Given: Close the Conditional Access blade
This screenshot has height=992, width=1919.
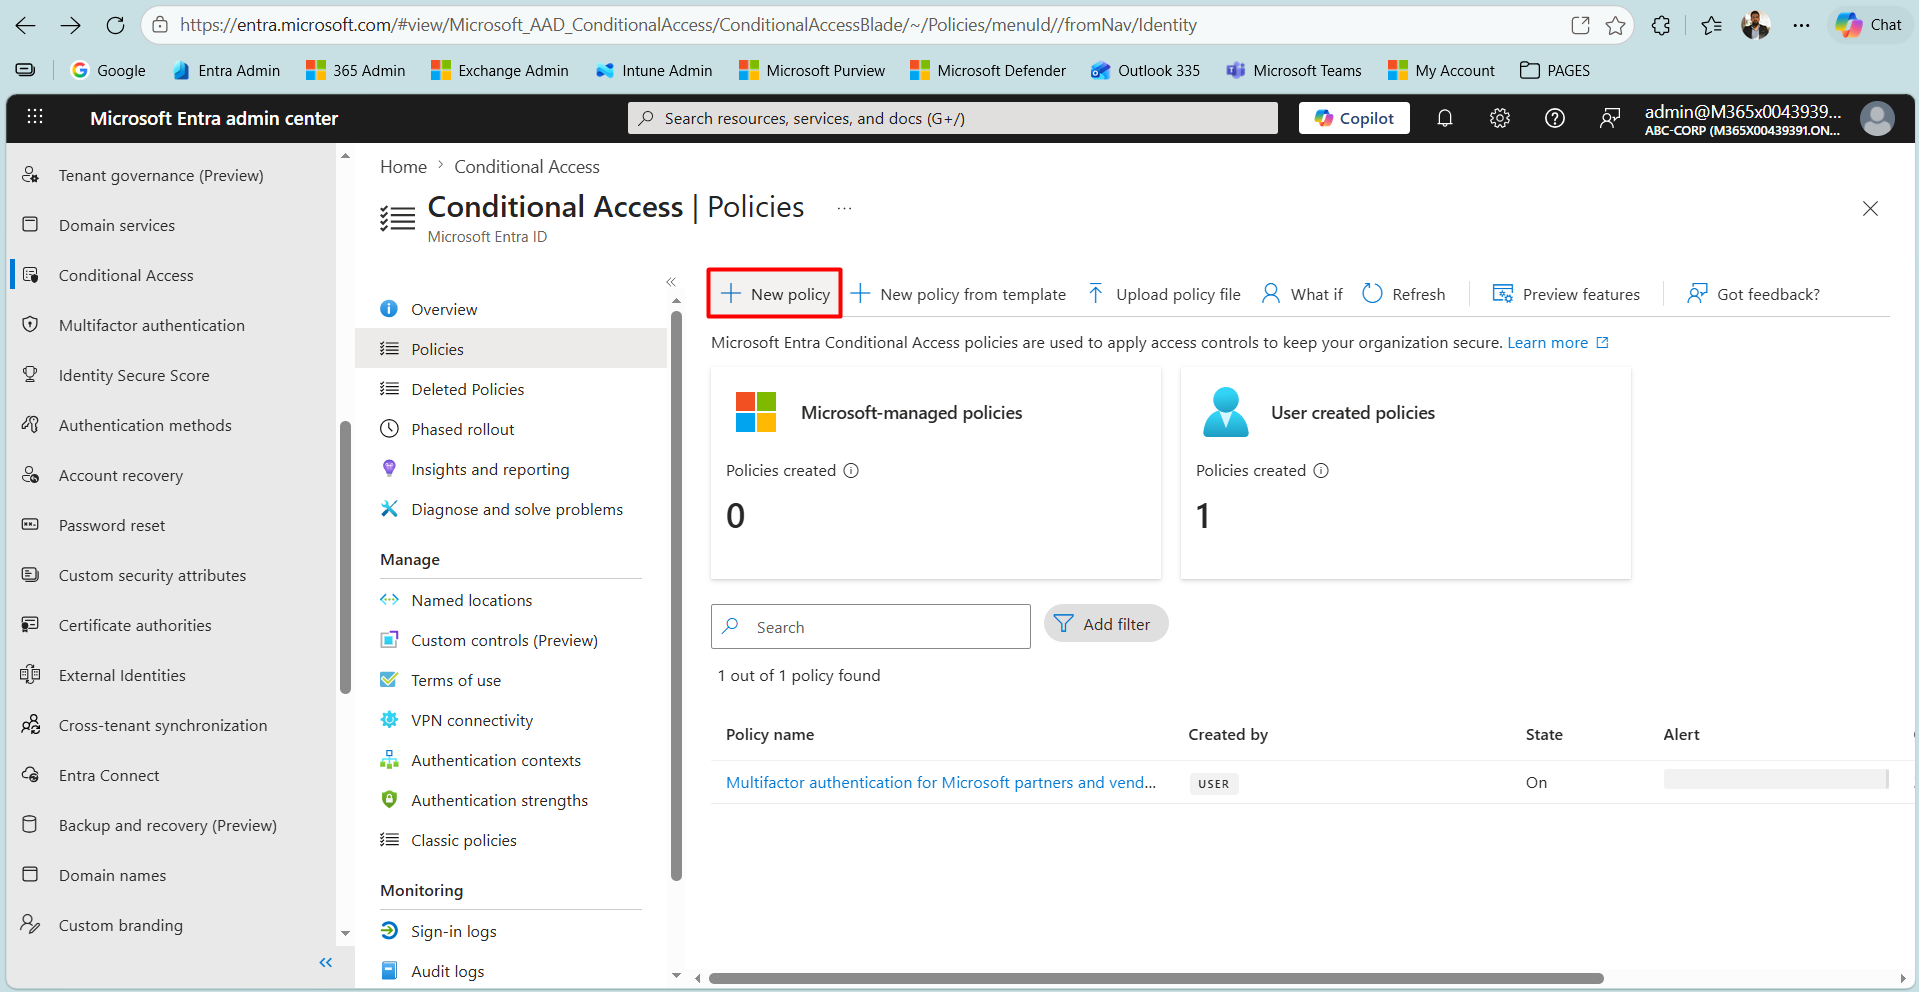Looking at the screenshot, I should (x=1870, y=208).
